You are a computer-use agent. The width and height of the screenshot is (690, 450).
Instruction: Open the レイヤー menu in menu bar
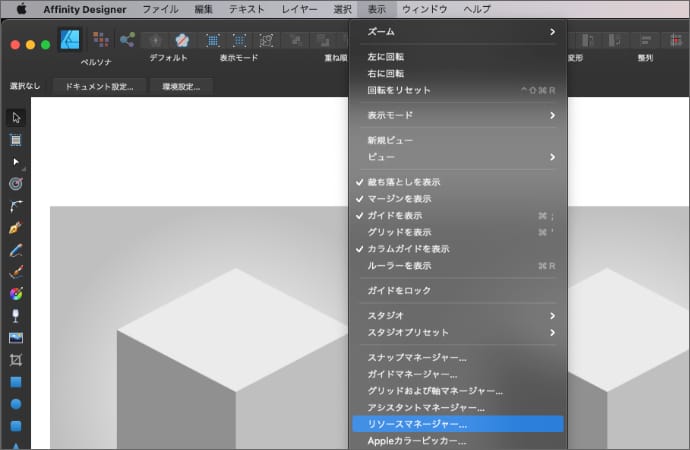pyautogui.click(x=301, y=9)
